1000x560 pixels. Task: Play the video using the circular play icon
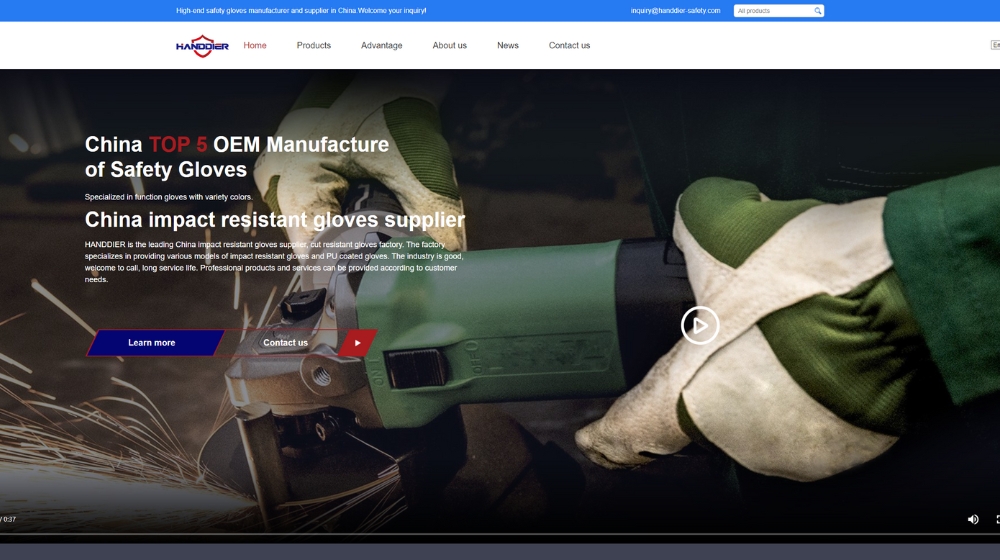700,325
